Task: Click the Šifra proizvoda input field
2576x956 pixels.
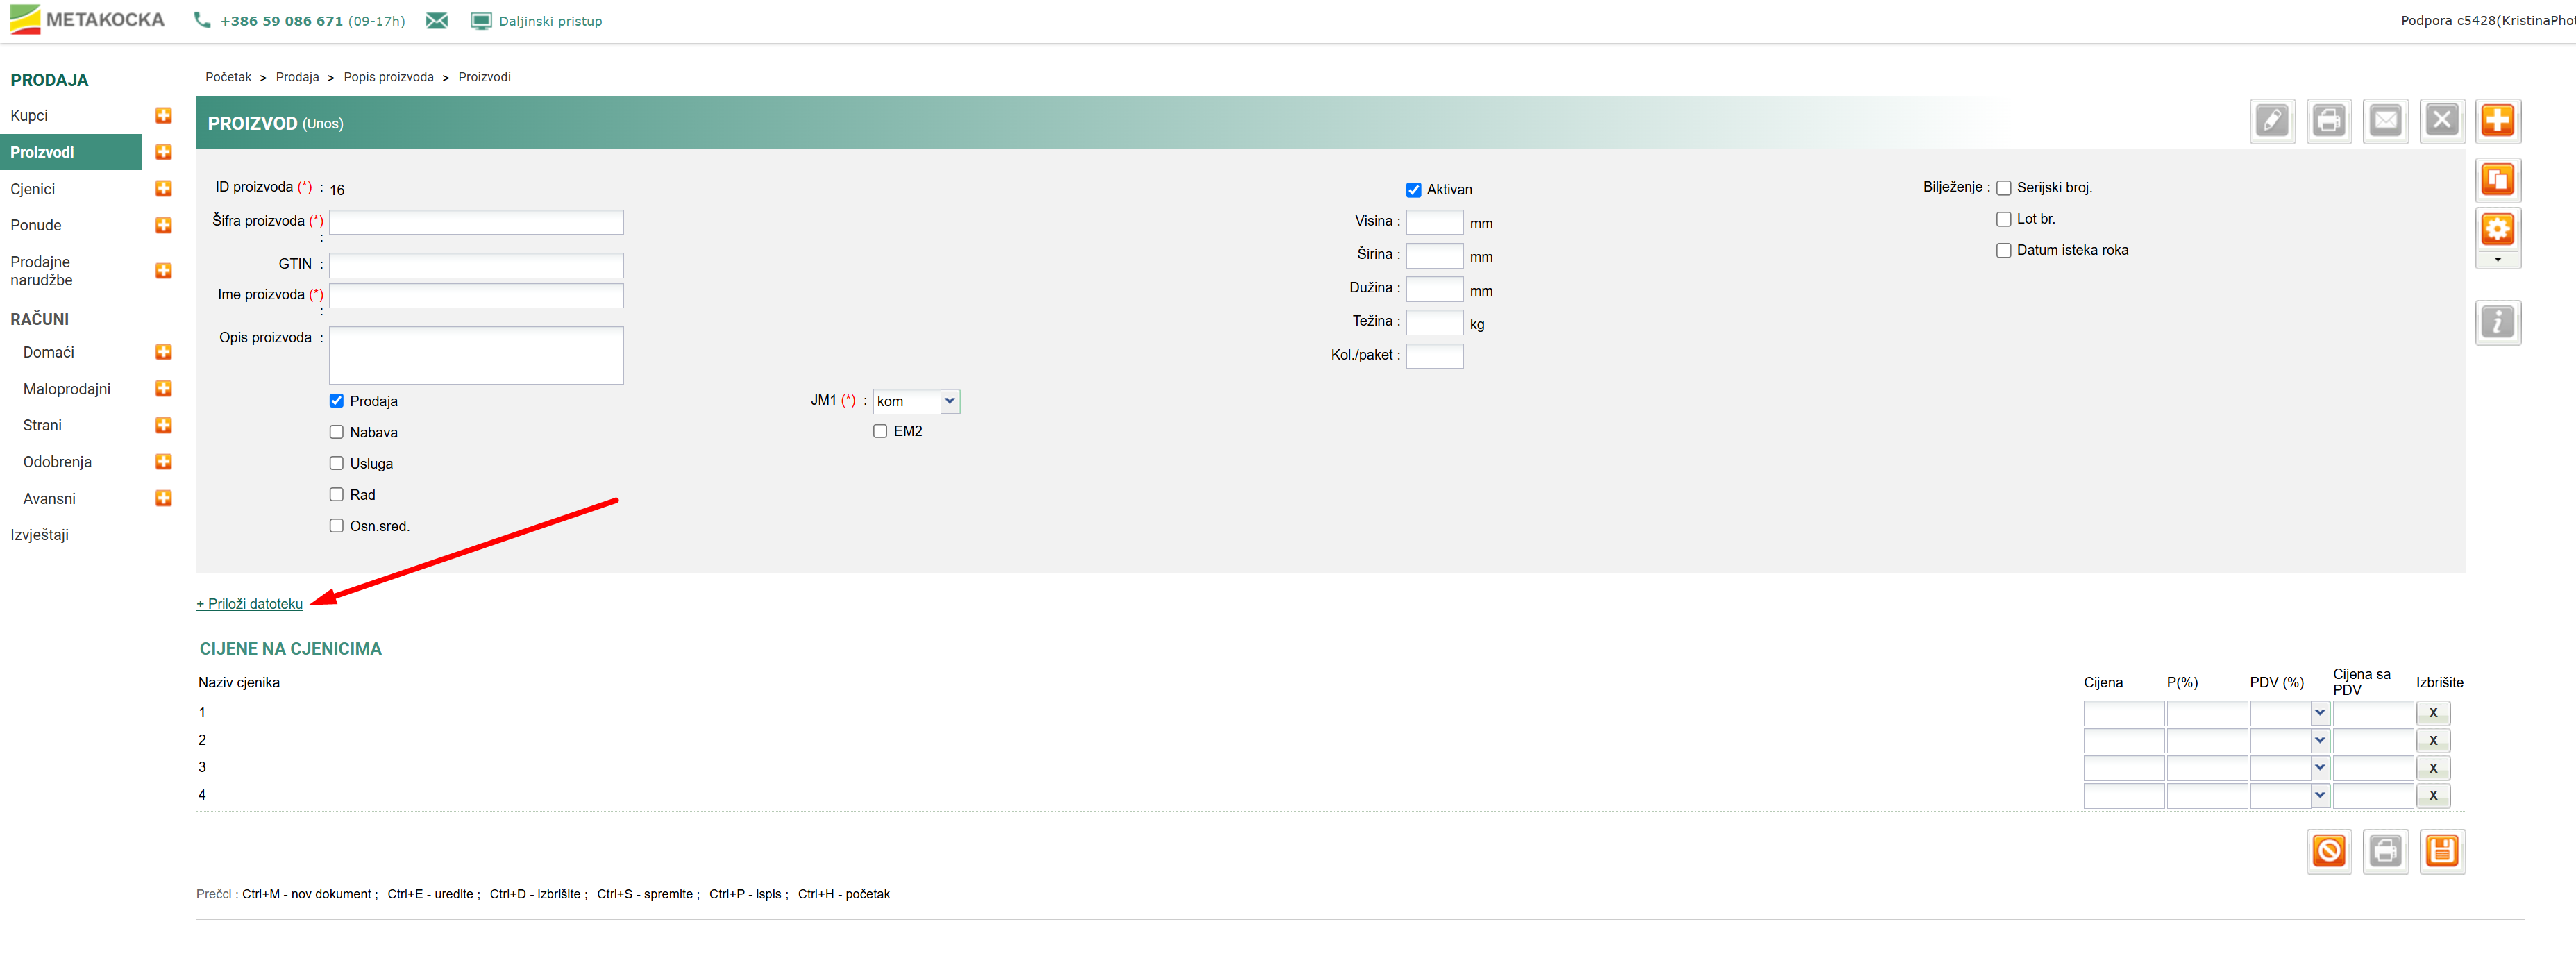Action: click(476, 222)
